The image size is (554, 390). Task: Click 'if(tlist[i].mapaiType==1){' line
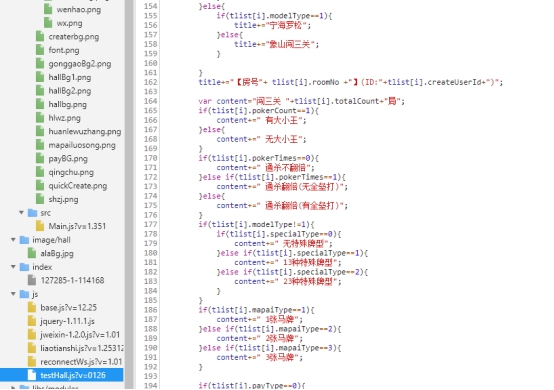click(x=256, y=310)
